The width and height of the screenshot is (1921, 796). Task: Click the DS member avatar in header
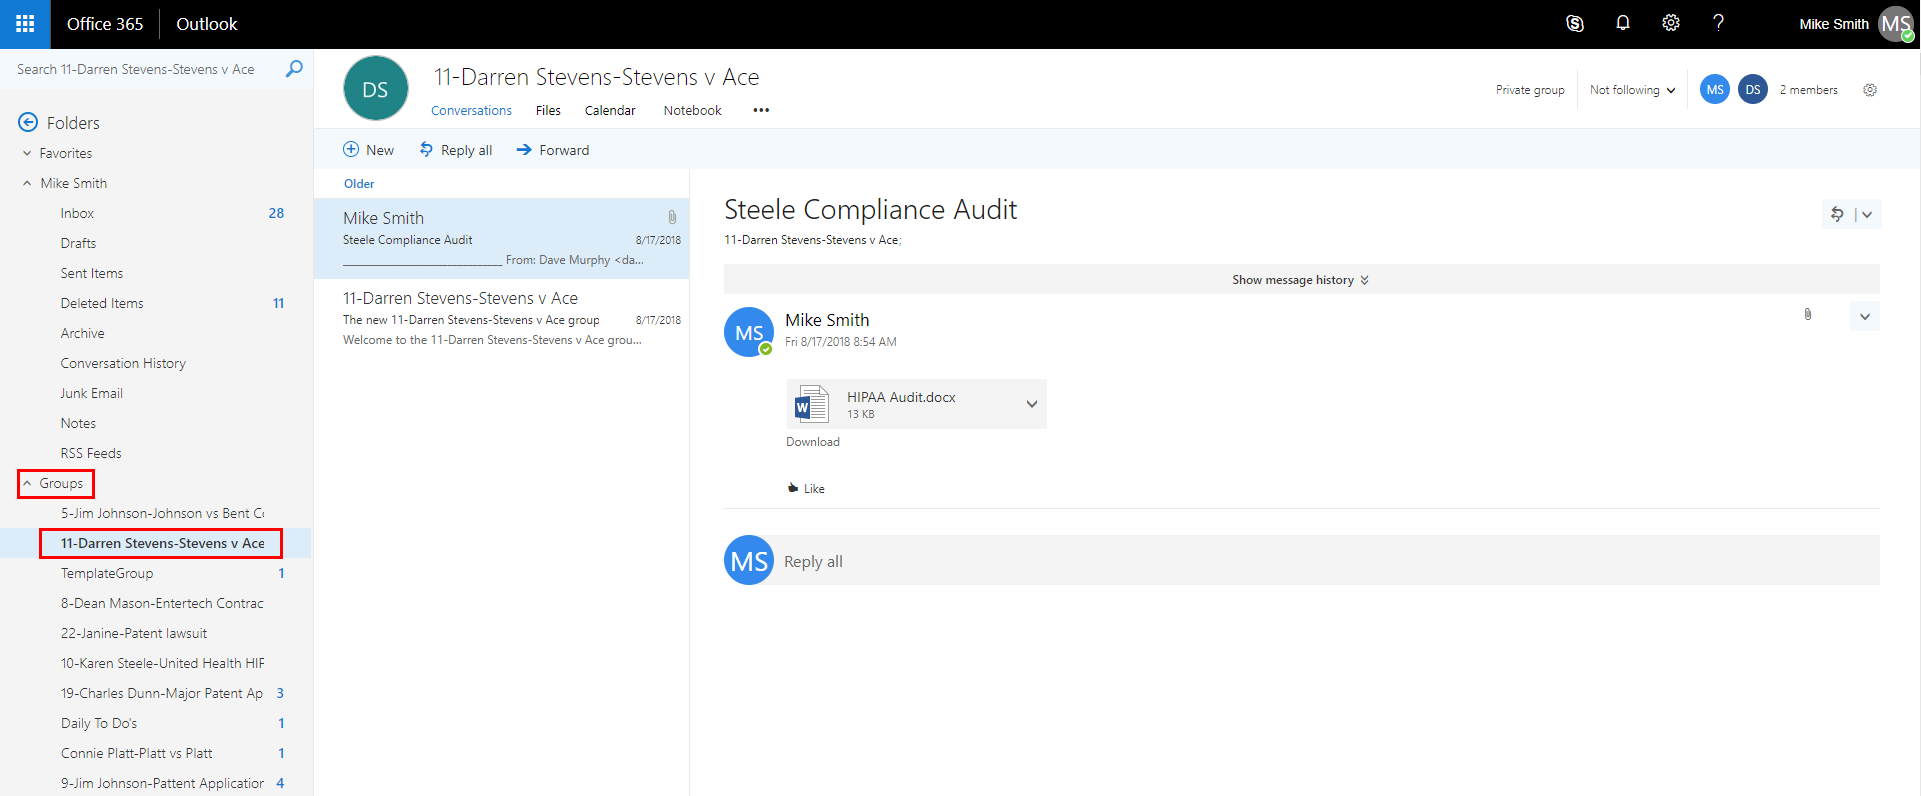click(1753, 90)
